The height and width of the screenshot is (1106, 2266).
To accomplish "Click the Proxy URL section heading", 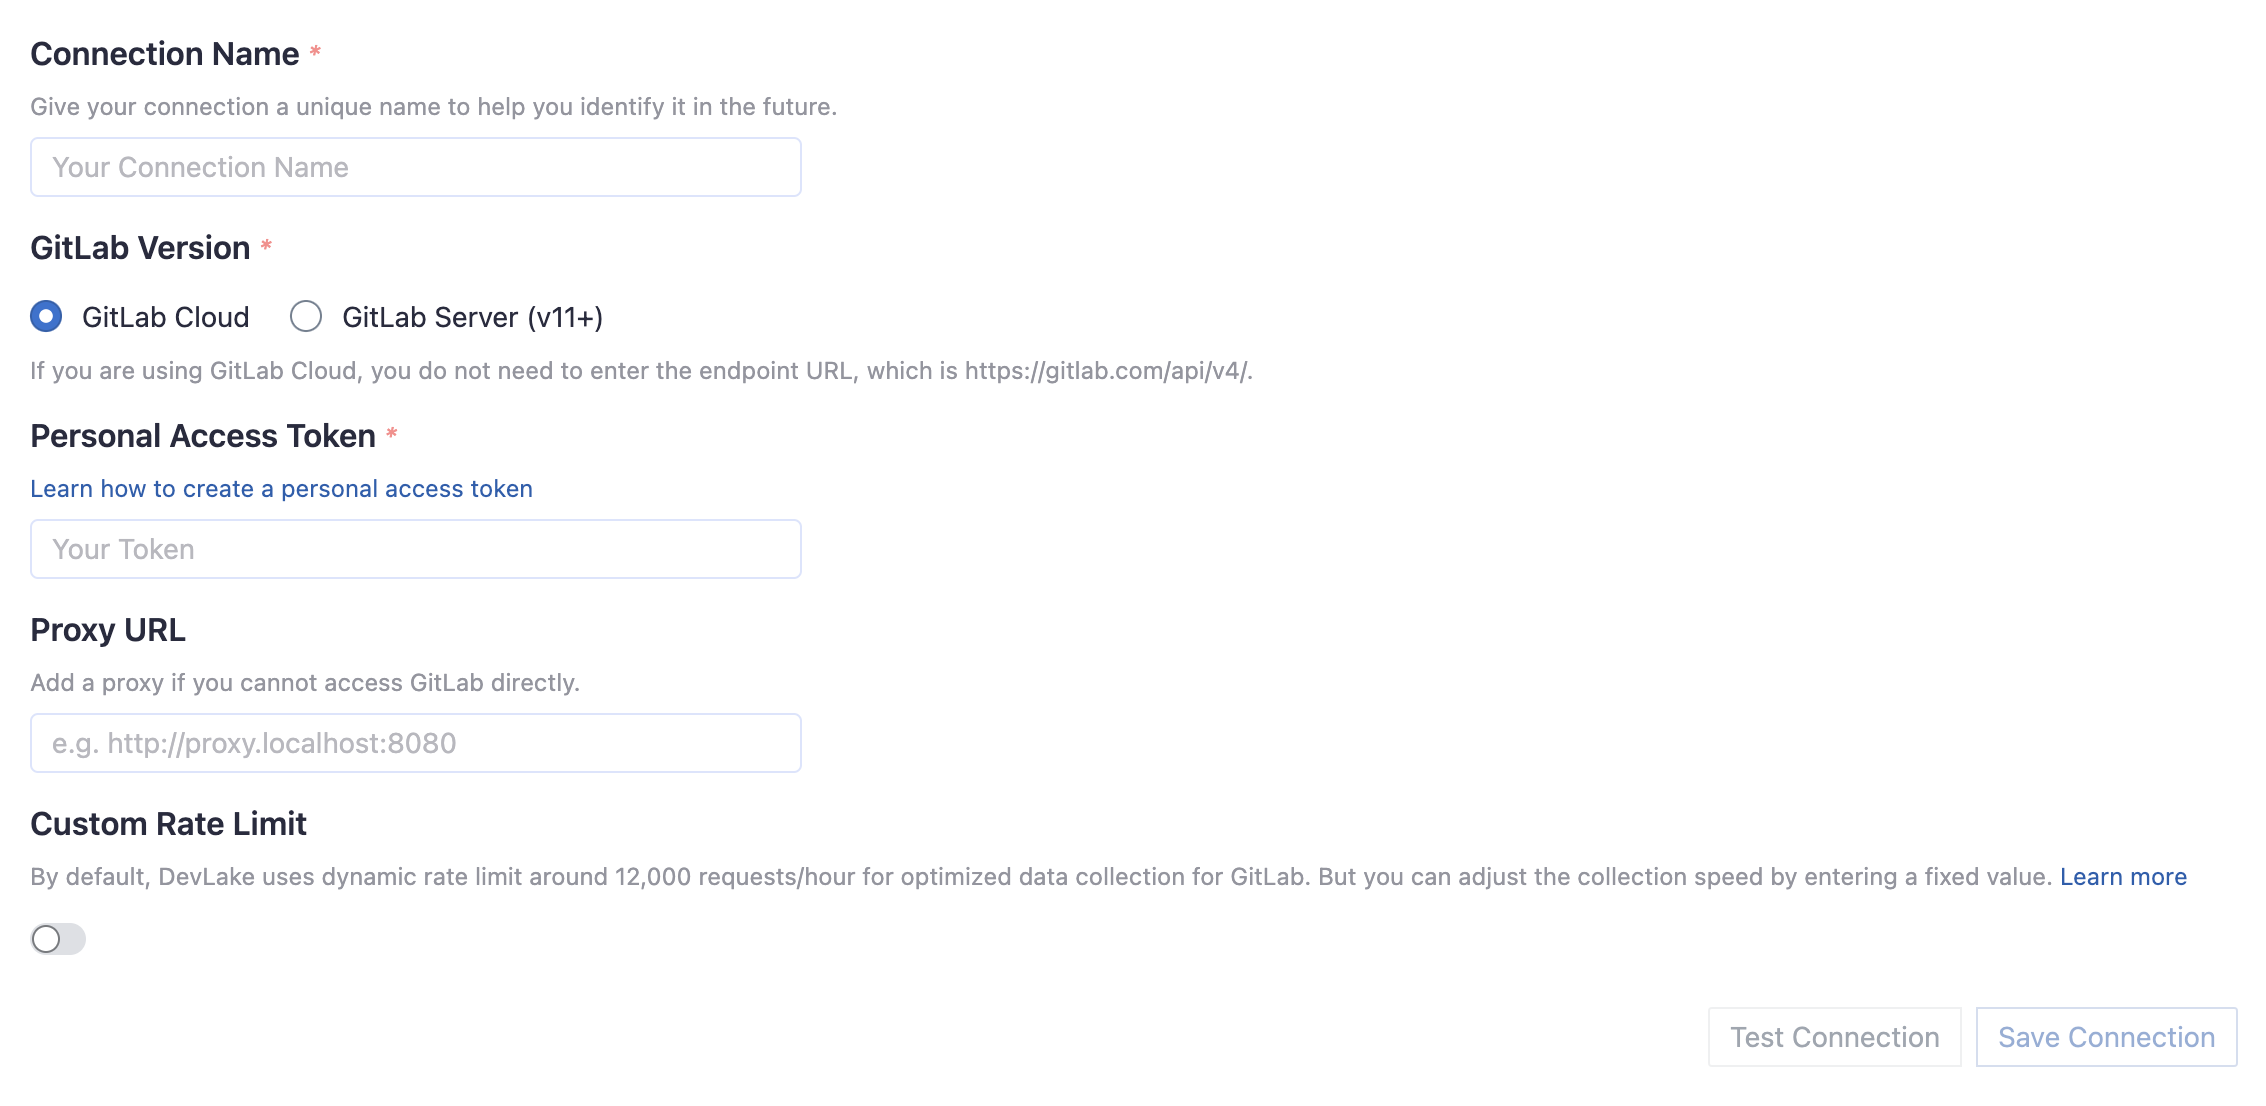I will [x=107, y=630].
